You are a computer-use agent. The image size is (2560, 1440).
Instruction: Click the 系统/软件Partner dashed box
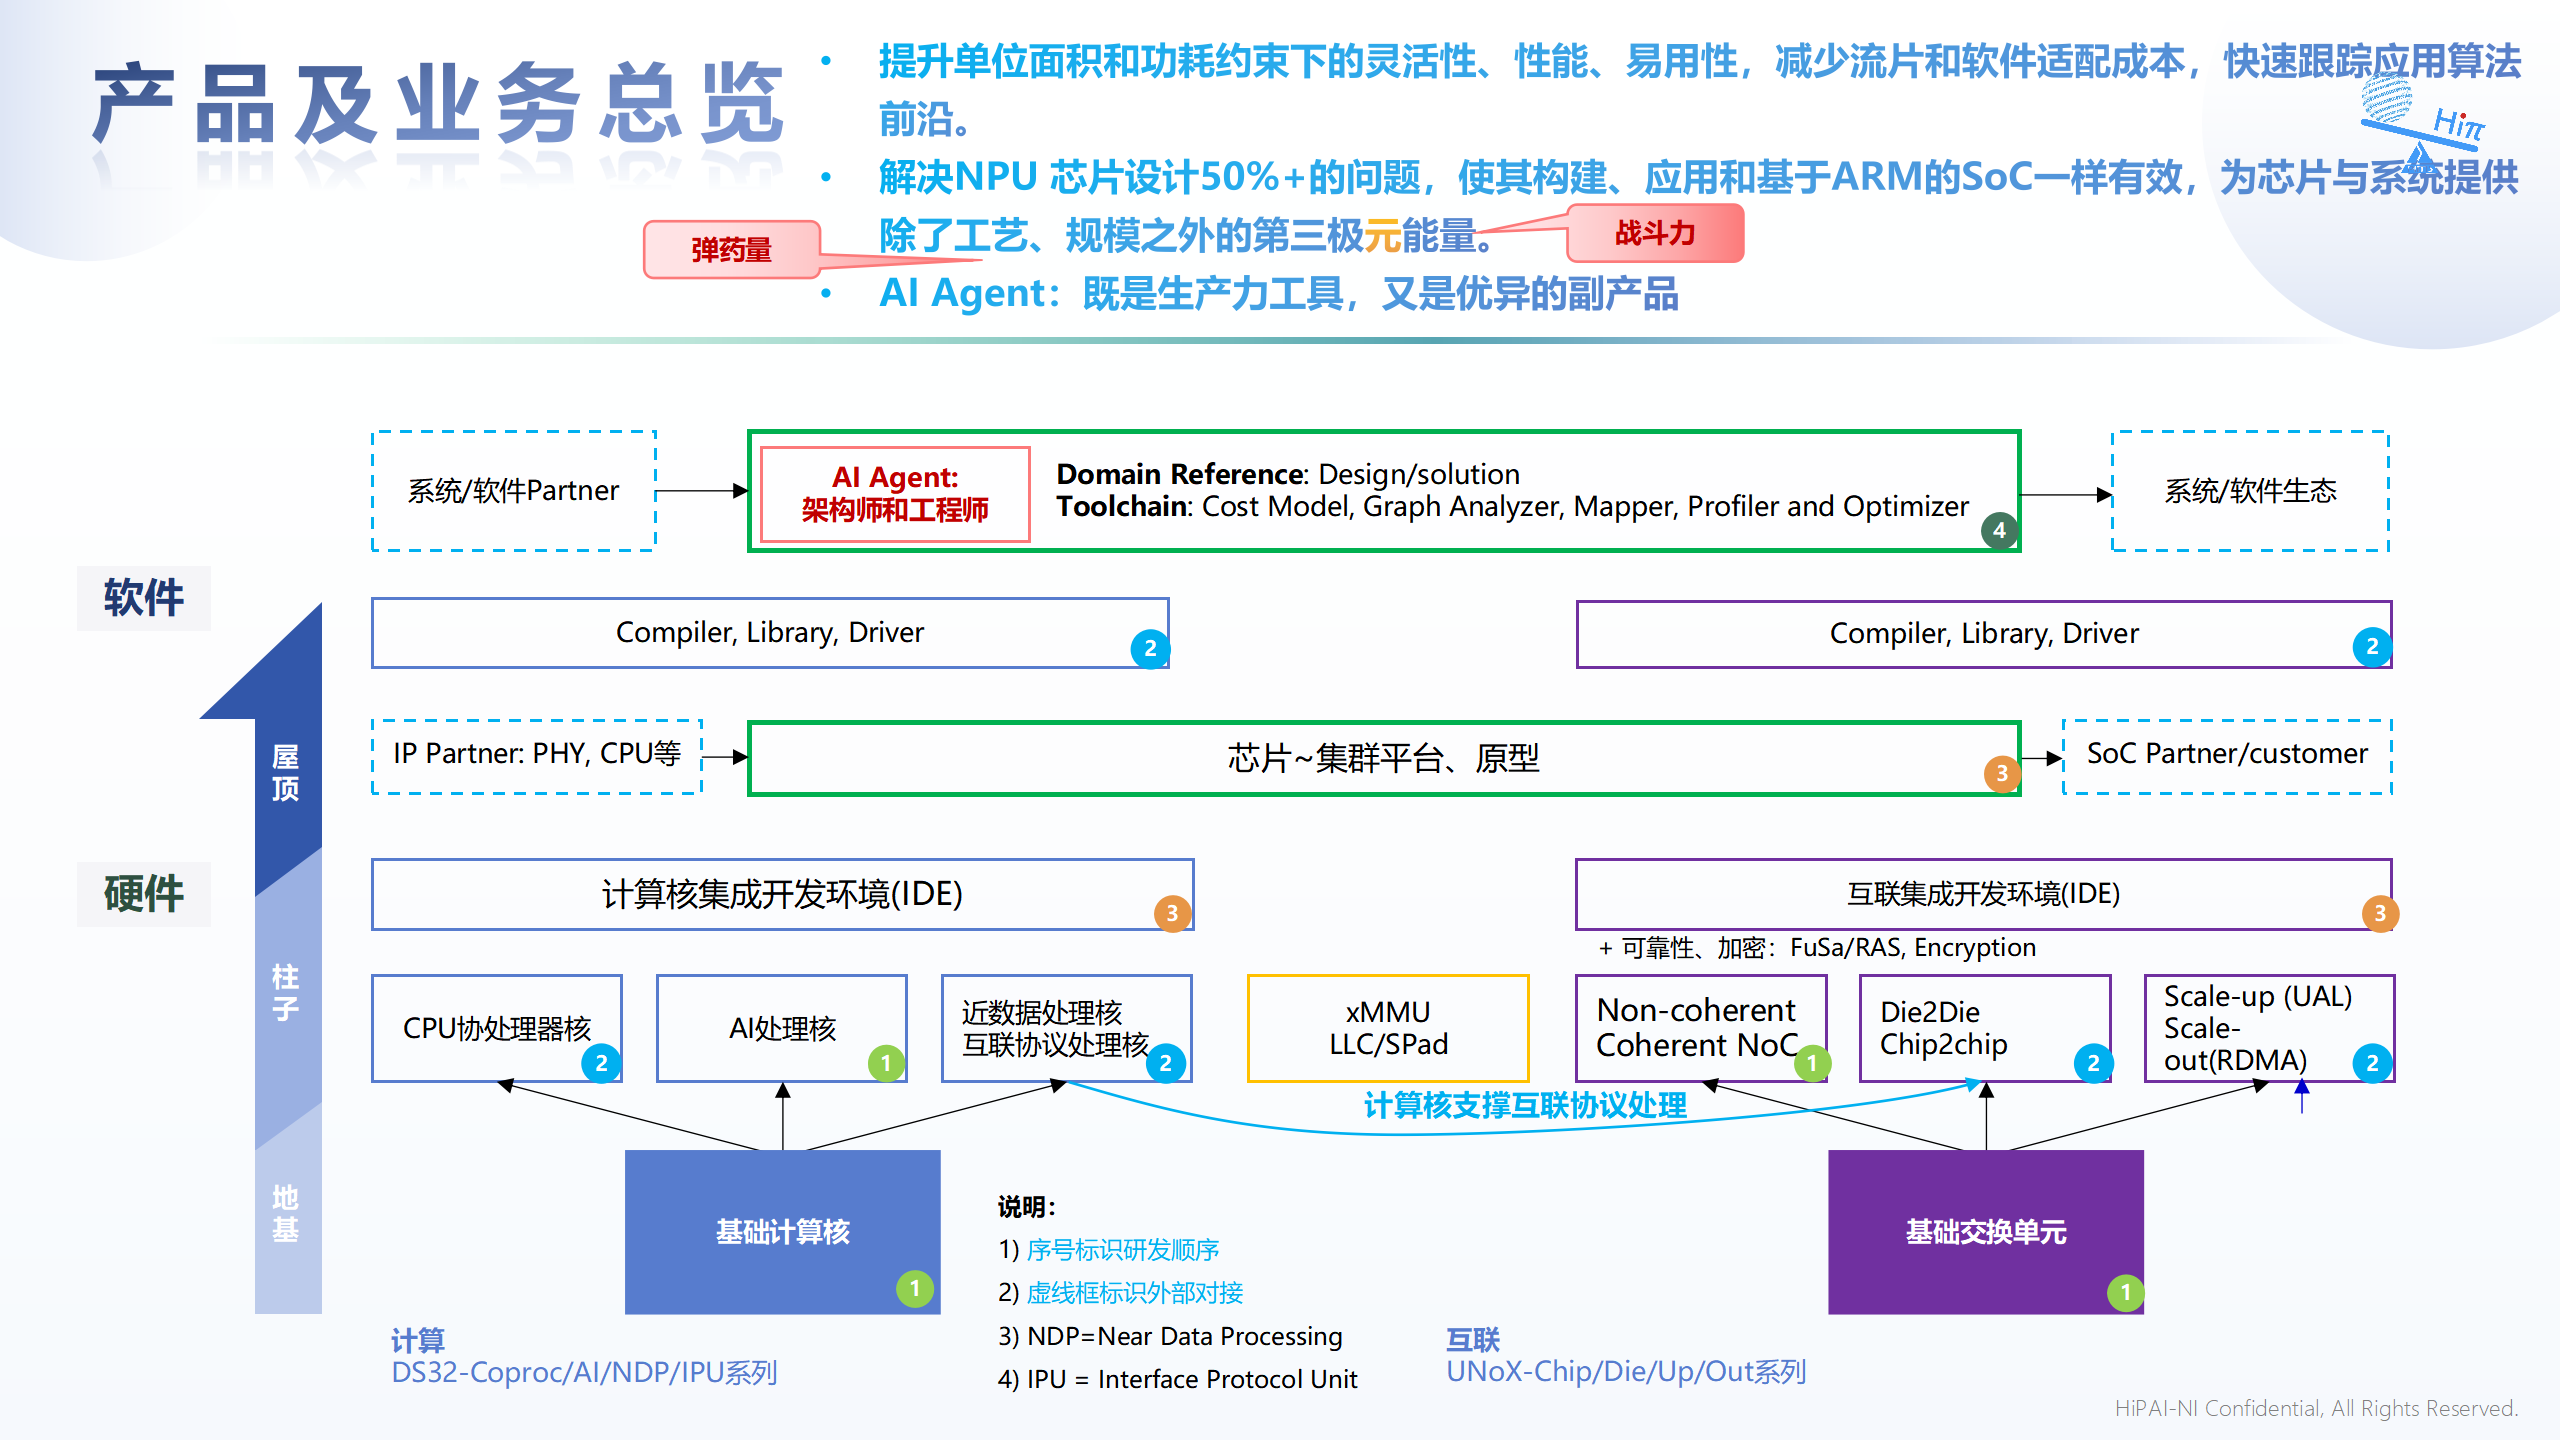pyautogui.click(x=514, y=491)
